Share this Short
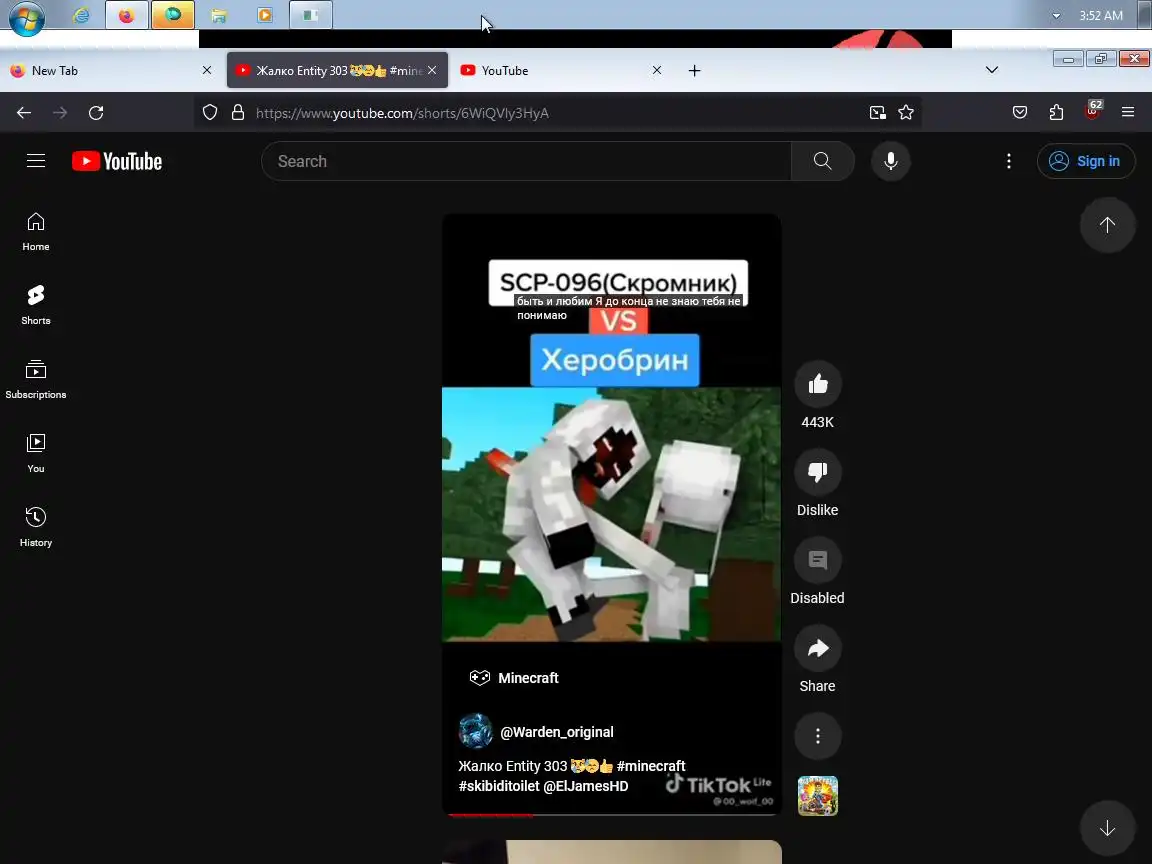Viewport: 1152px width, 864px height. [818, 649]
